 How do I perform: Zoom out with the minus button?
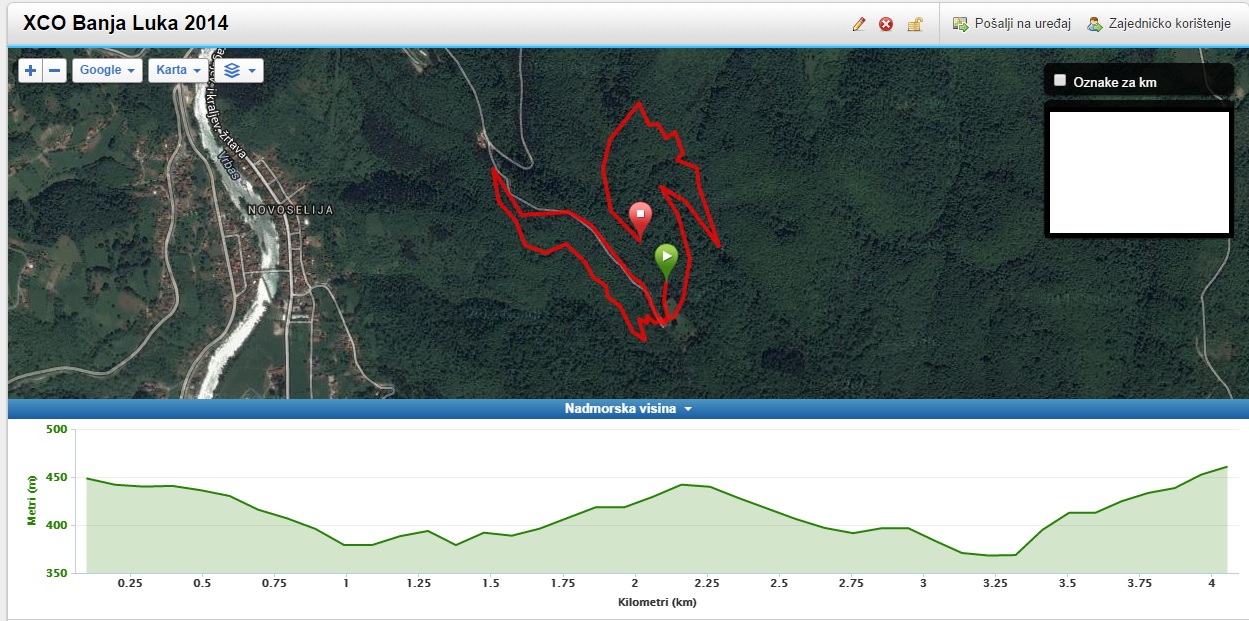coord(55,70)
